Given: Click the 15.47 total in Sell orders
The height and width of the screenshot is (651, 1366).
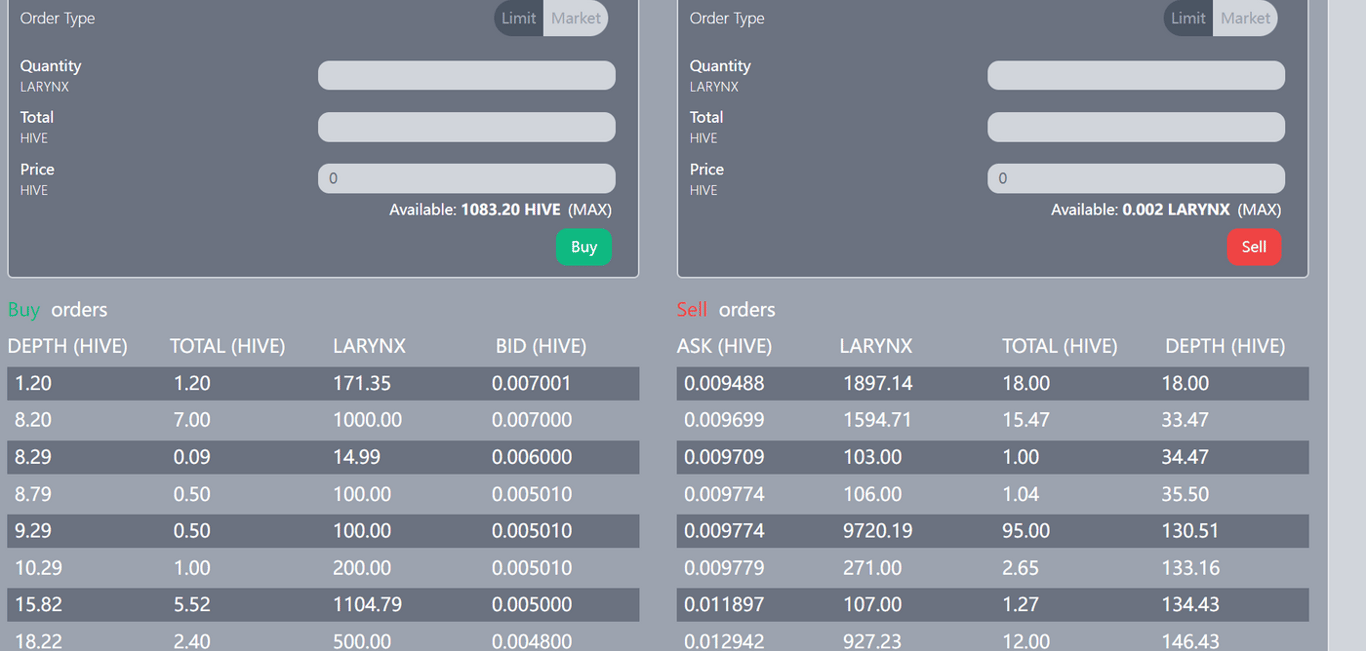Looking at the screenshot, I should point(1026,420).
